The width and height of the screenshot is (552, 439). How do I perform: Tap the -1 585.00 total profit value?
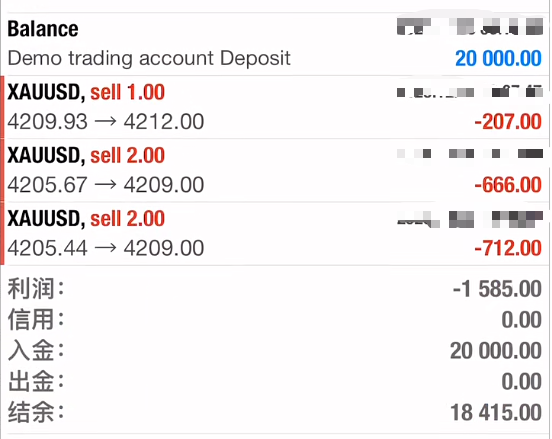(497, 289)
